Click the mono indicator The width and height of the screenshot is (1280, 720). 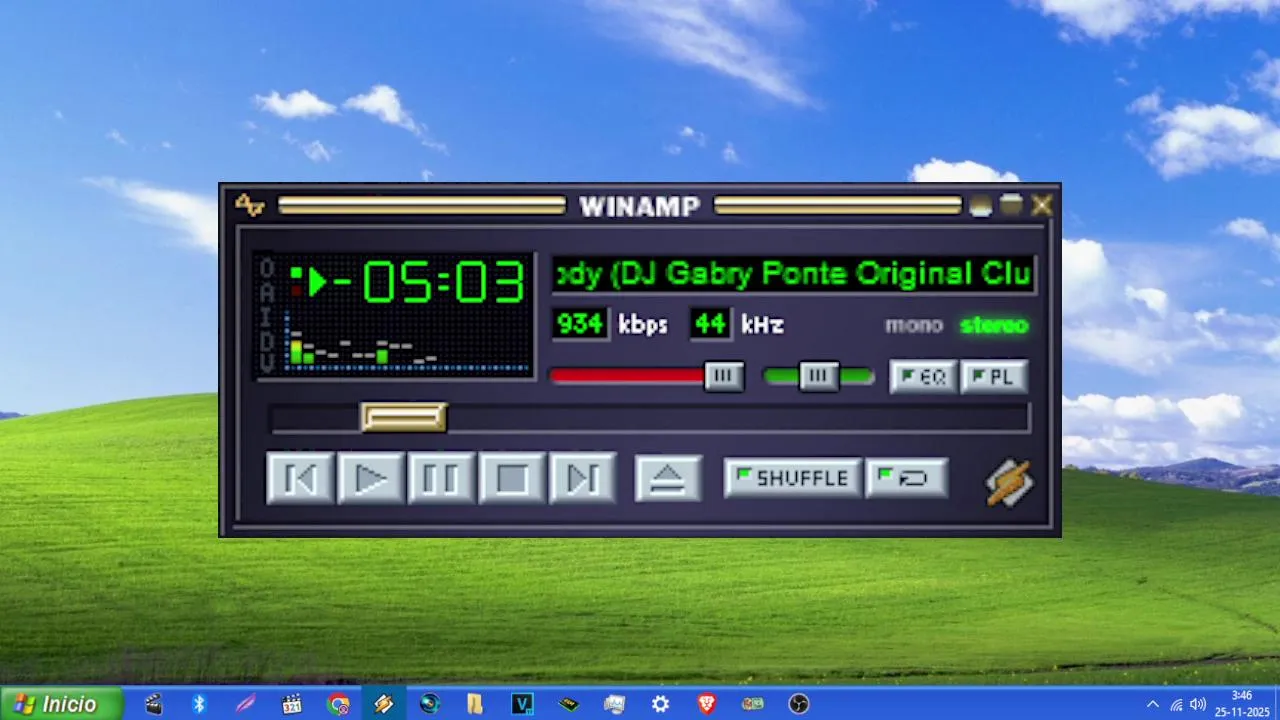coord(914,325)
